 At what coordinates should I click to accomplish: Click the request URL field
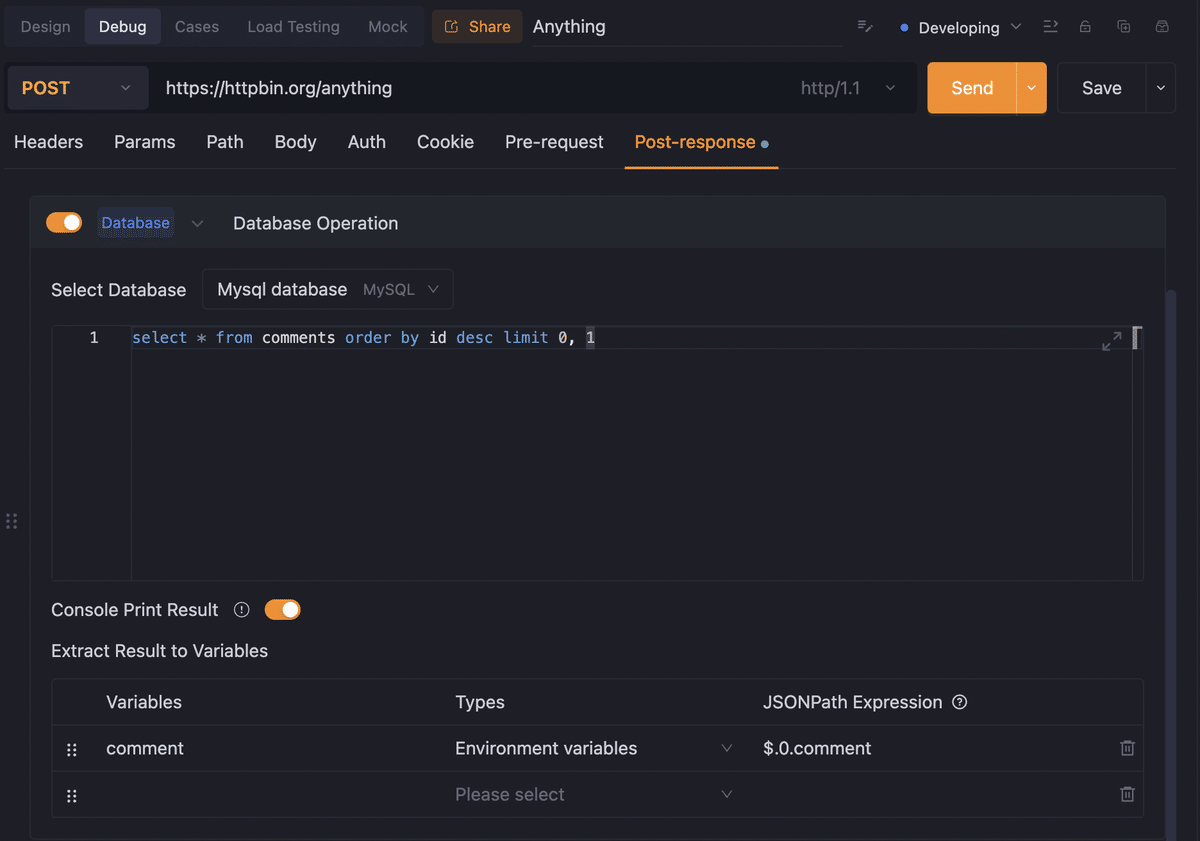[470, 88]
